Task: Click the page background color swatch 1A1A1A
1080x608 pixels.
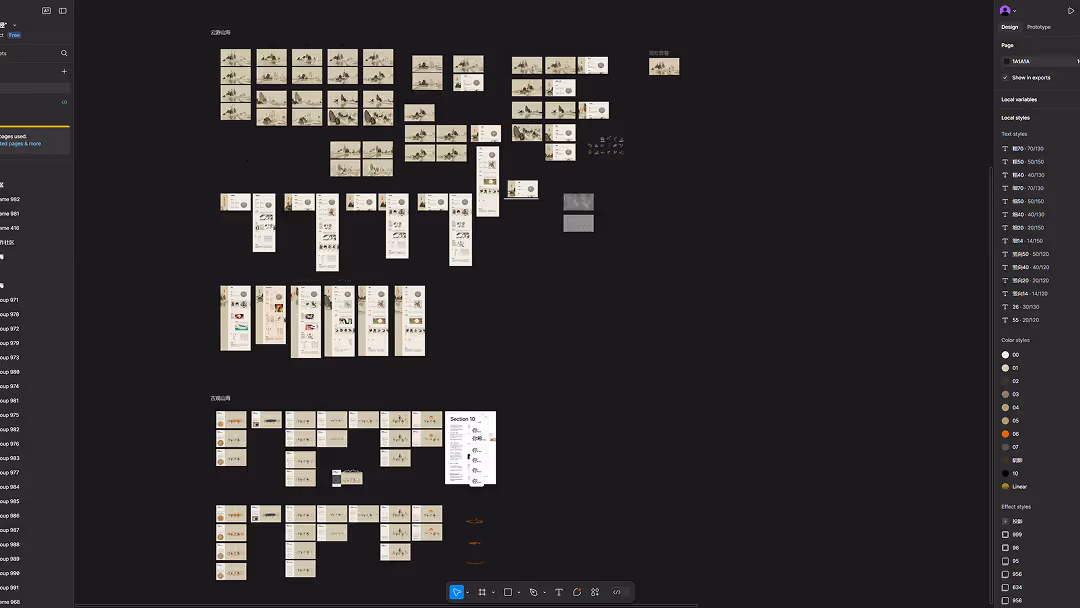Action: (1006, 60)
